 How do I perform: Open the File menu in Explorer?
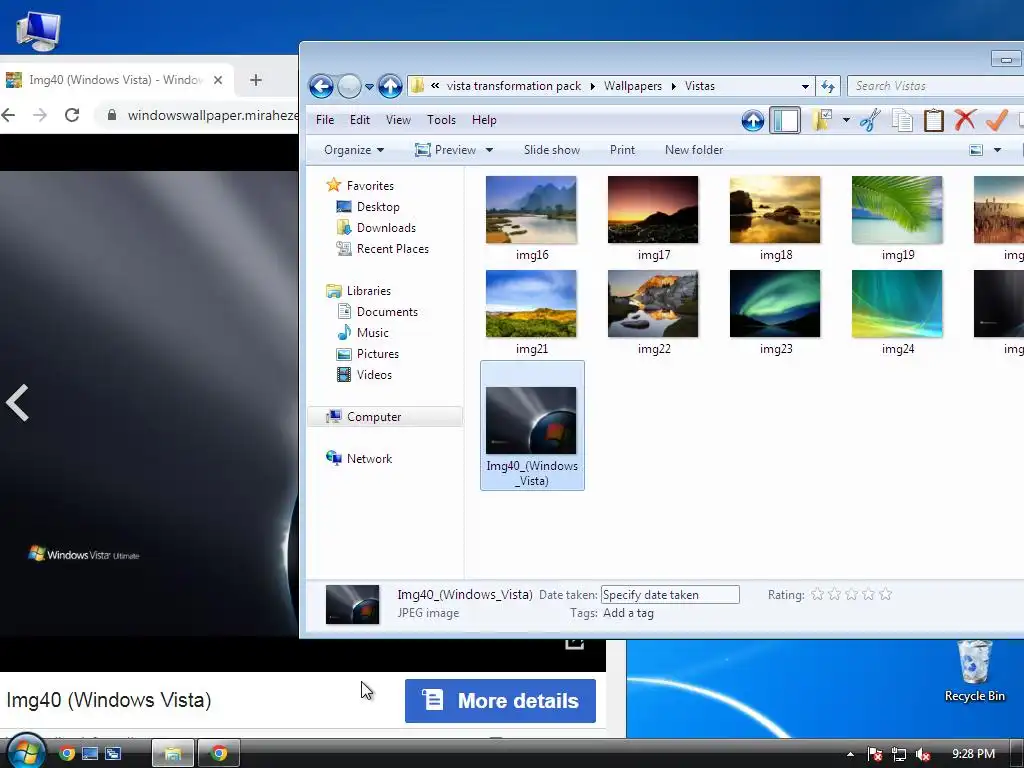pos(325,120)
